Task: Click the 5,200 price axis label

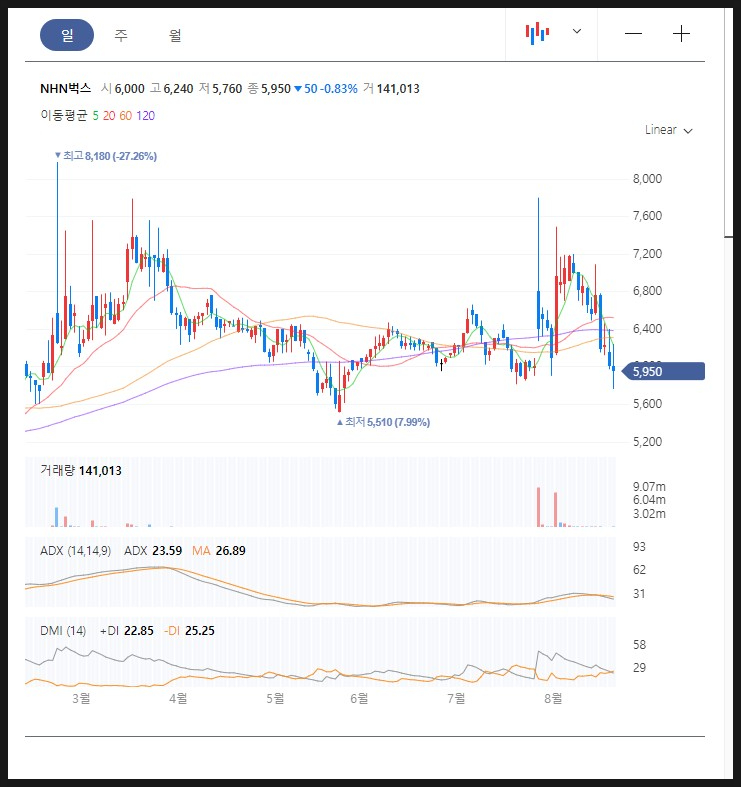Action: pos(647,442)
